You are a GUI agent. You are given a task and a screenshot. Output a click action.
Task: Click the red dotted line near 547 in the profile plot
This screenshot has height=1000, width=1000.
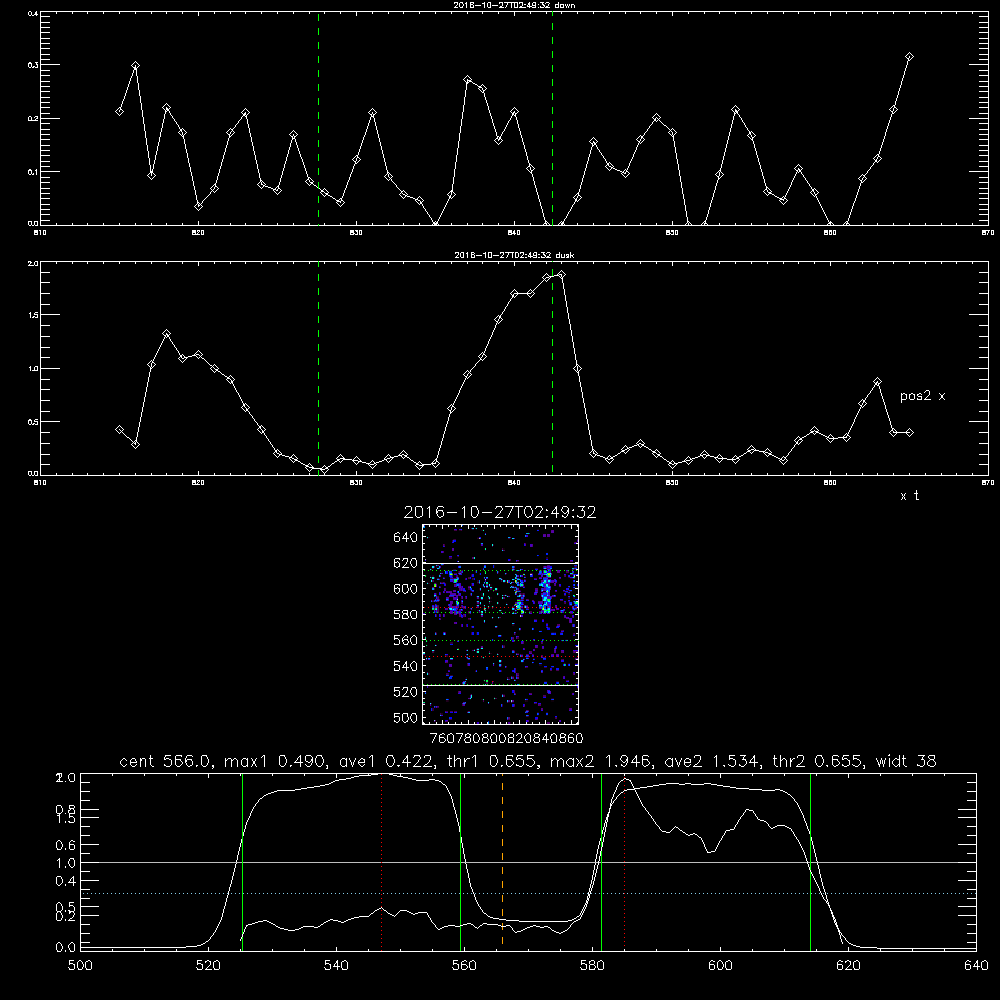(x=381, y=861)
